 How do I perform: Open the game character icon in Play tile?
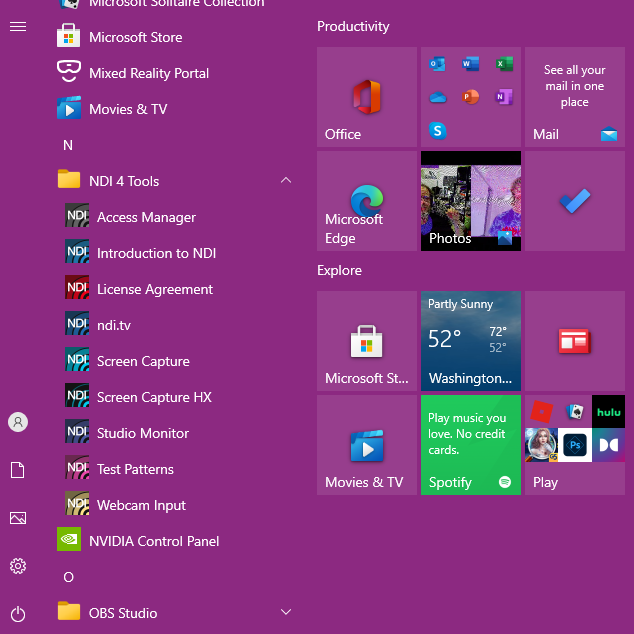tap(541, 445)
